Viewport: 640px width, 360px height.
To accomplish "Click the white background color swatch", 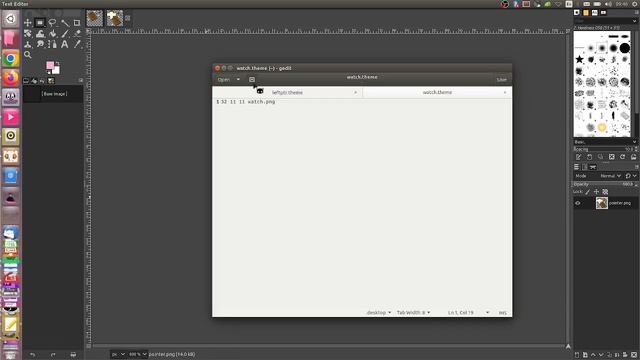I will coord(56,71).
